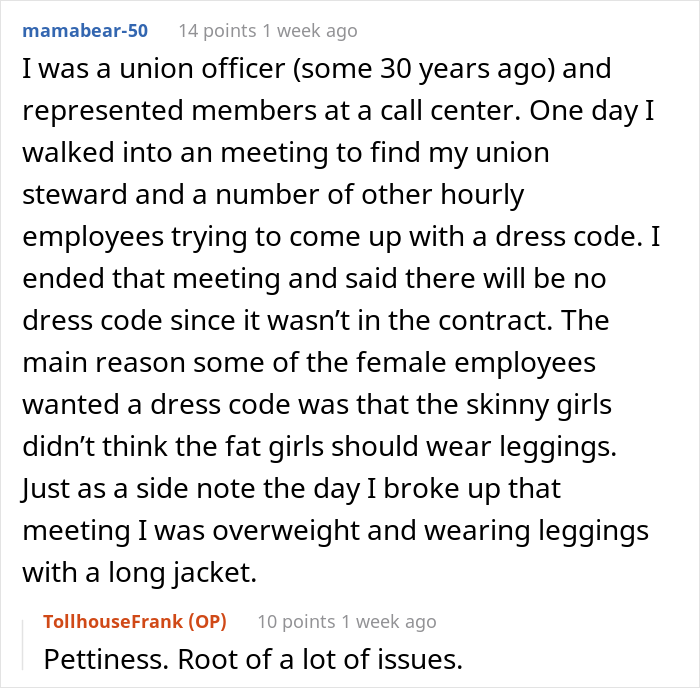The image size is (700, 688).
Task: Click the line 'wanted a dress code was that'
Action: [x=317, y=405]
